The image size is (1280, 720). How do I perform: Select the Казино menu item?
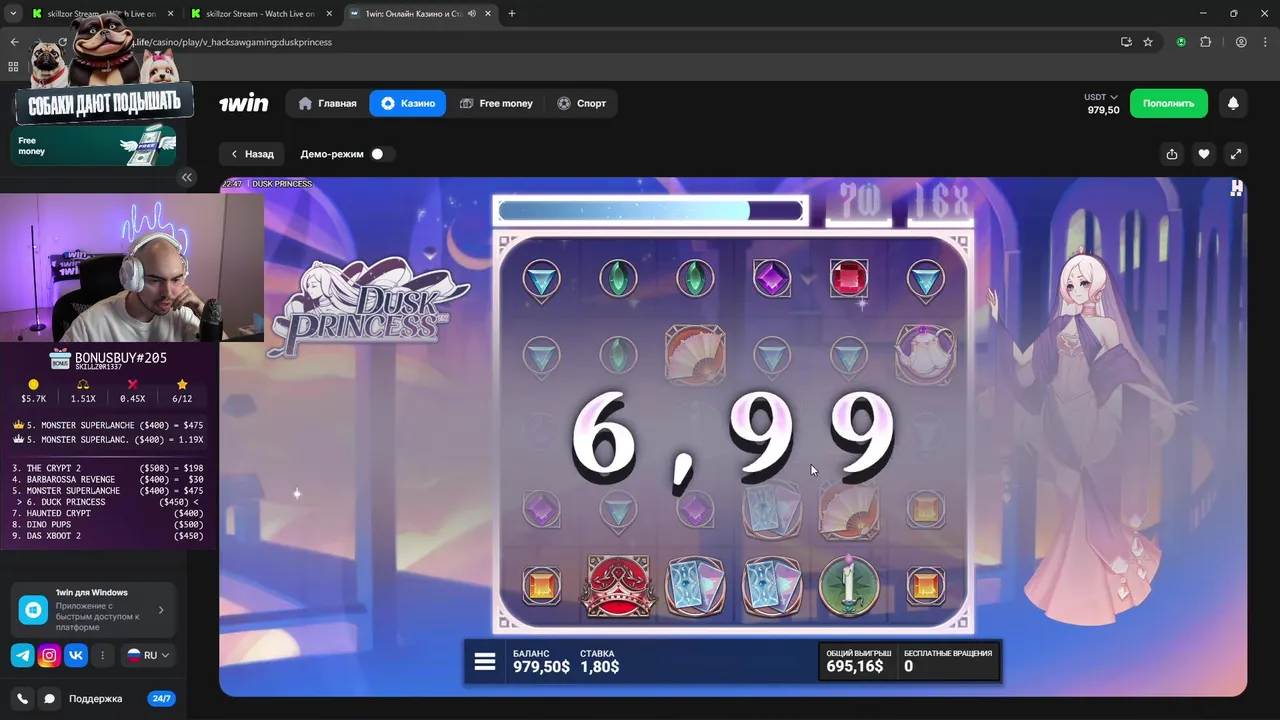408,103
